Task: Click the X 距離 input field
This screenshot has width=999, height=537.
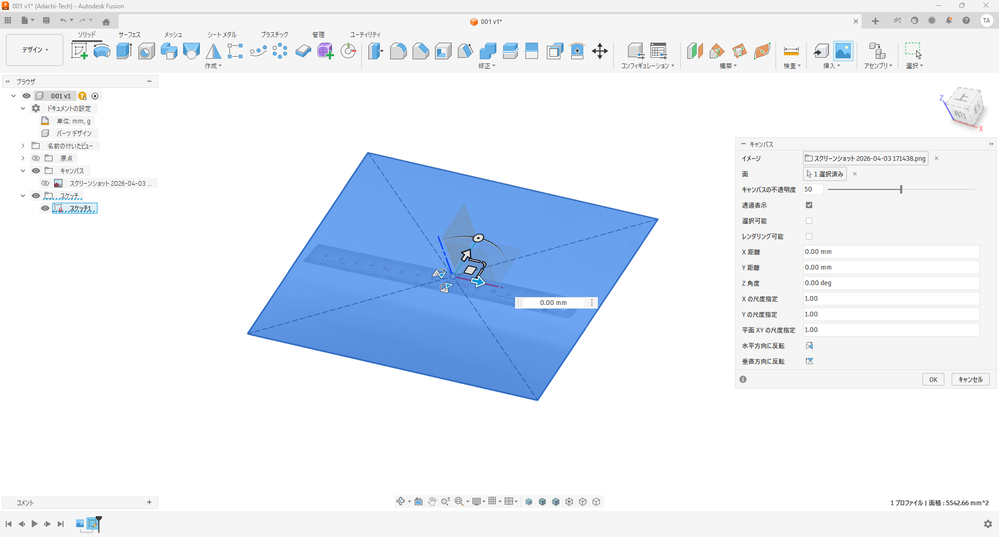Action: coord(891,252)
